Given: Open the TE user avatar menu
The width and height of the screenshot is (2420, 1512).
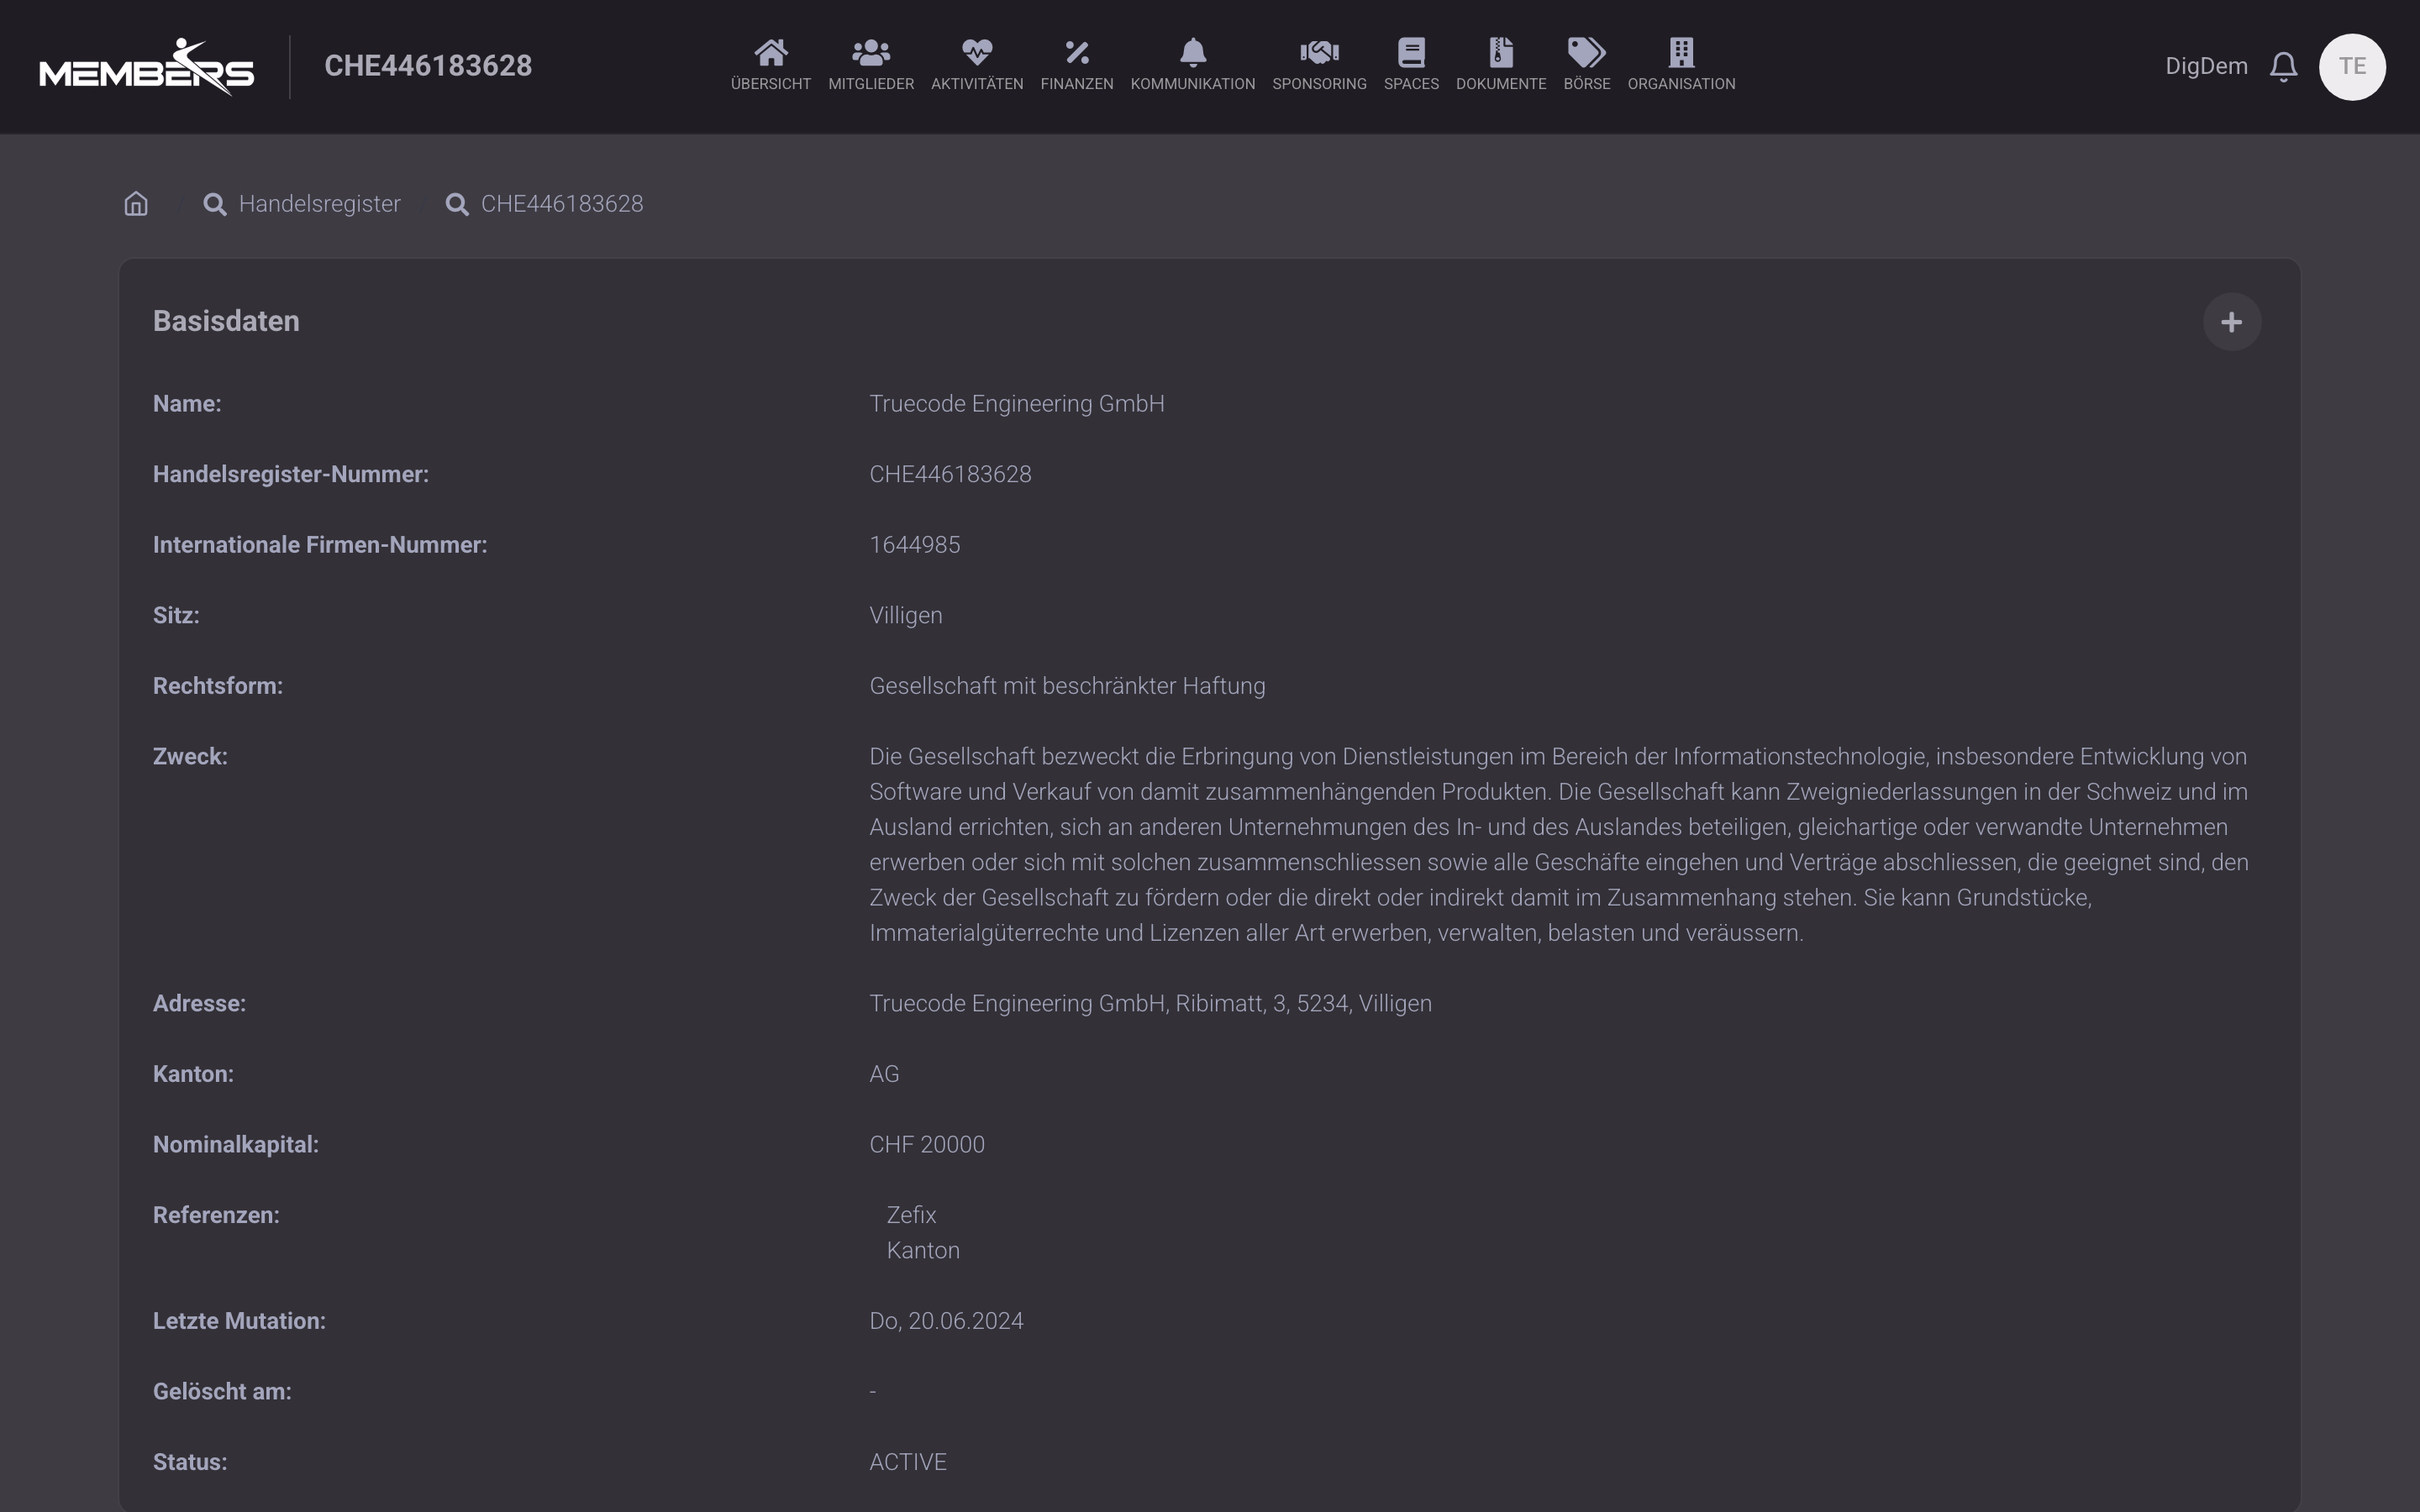Looking at the screenshot, I should point(2352,67).
